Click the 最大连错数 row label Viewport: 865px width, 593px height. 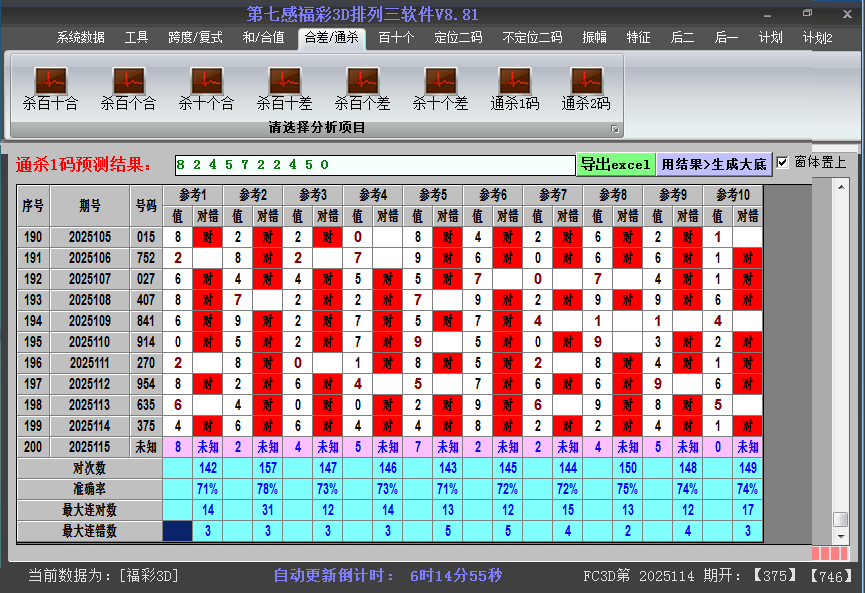click(x=89, y=531)
